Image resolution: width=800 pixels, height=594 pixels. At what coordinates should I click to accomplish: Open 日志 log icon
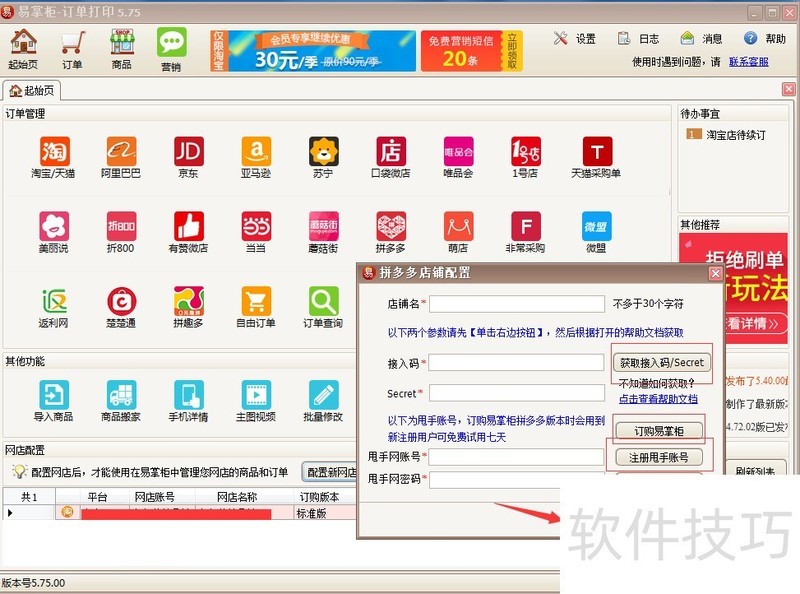pyautogui.click(x=638, y=39)
